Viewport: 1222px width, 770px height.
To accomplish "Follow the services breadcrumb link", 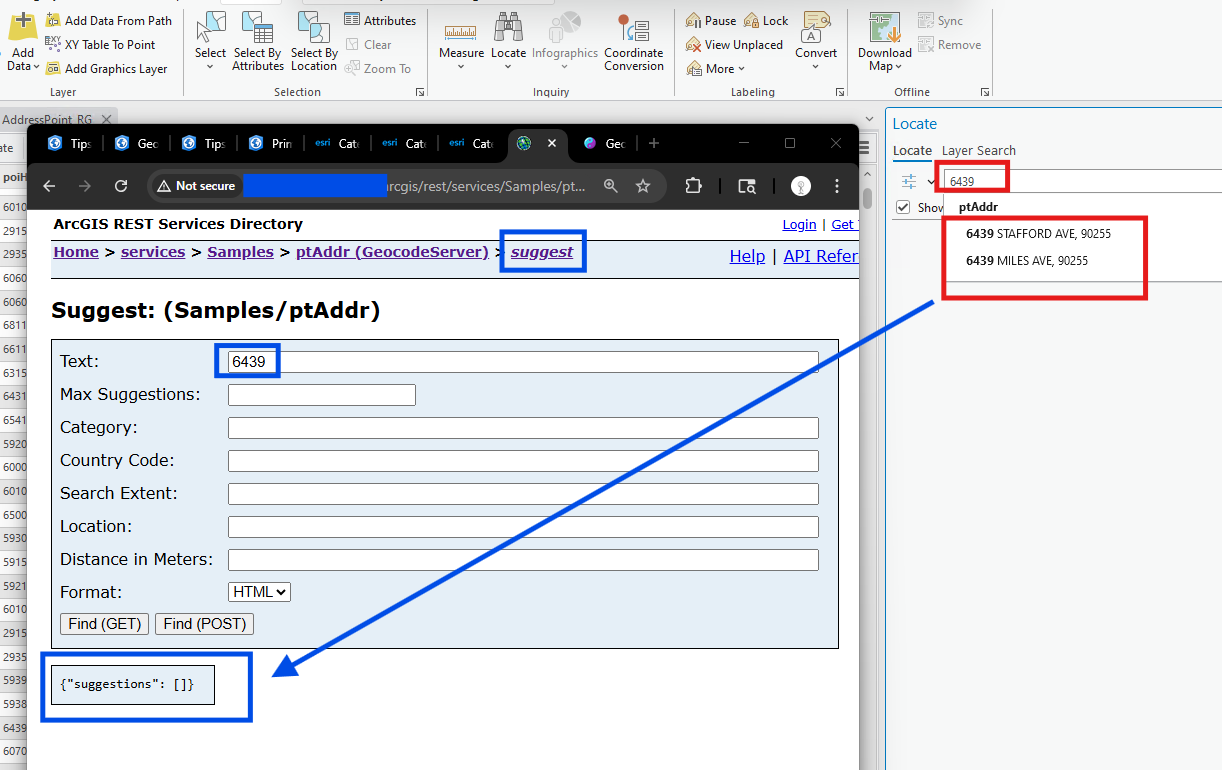I will coord(153,252).
